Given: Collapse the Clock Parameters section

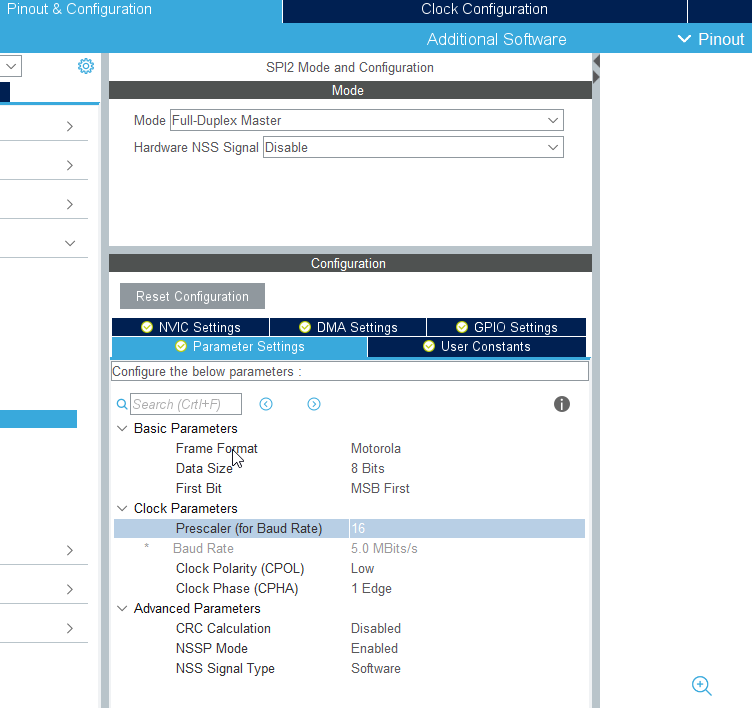Looking at the screenshot, I should tap(122, 508).
